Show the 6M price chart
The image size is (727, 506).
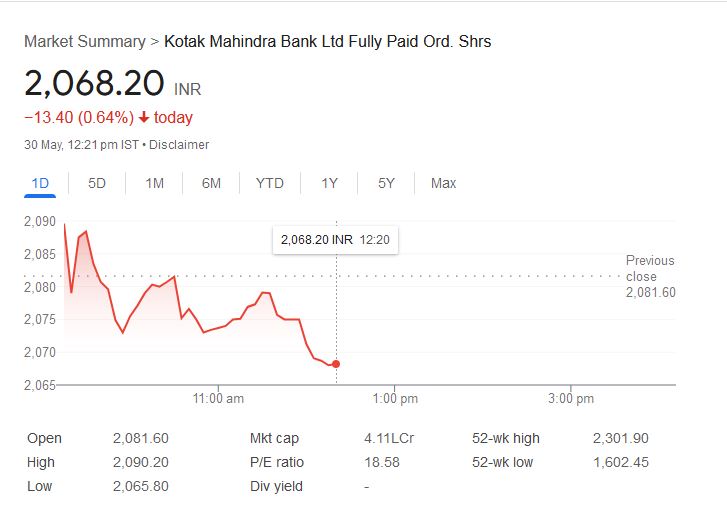[211, 183]
